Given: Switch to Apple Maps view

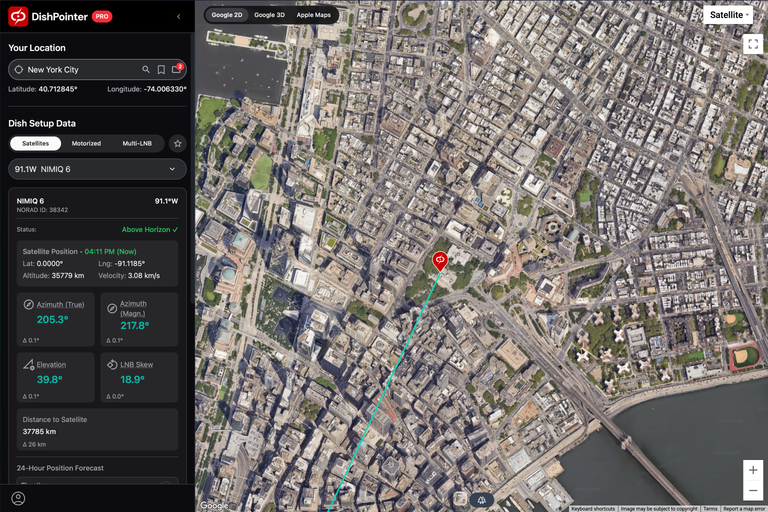Looking at the screenshot, I should click(x=313, y=15).
